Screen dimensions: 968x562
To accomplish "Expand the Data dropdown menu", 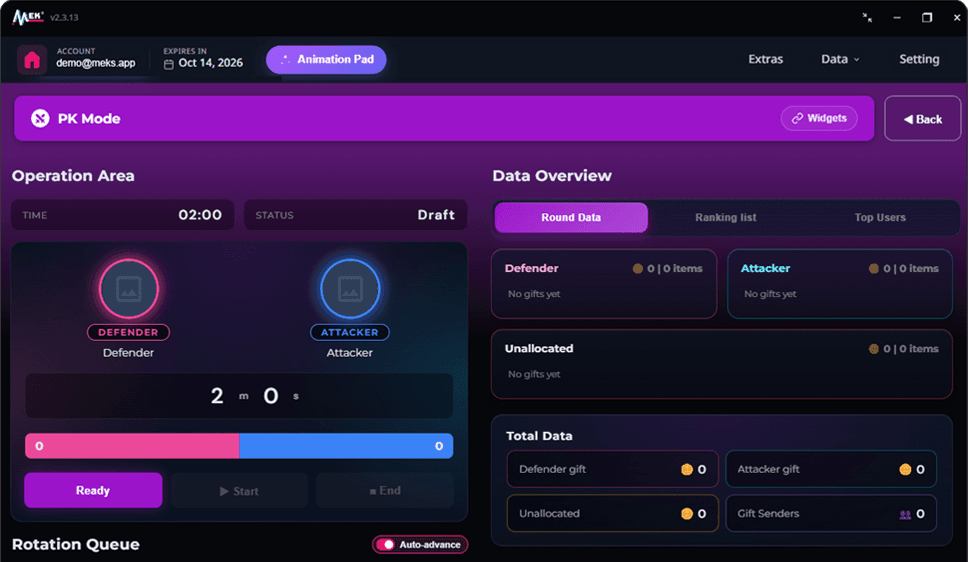I will pos(840,59).
